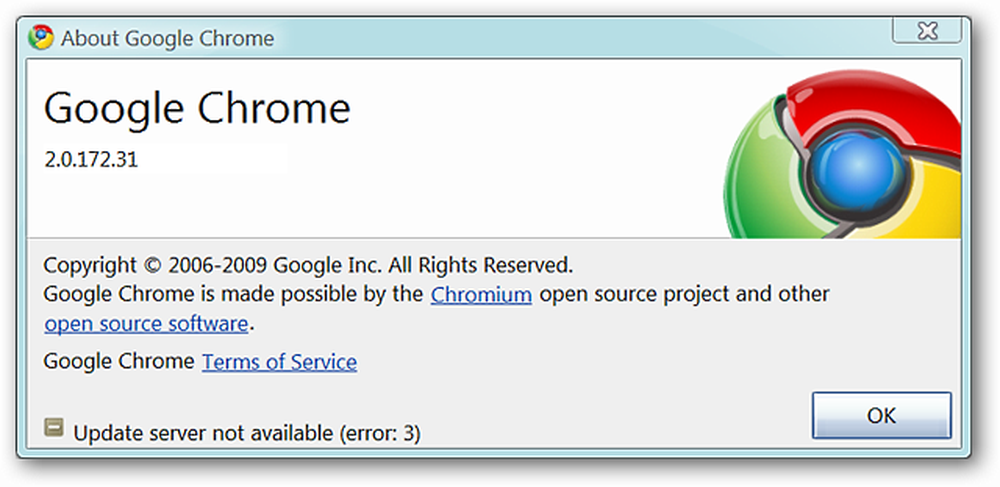This screenshot has height=487, width=1000.
Task: Click the blue center of the Chrome logo
Action: [851, 164]
